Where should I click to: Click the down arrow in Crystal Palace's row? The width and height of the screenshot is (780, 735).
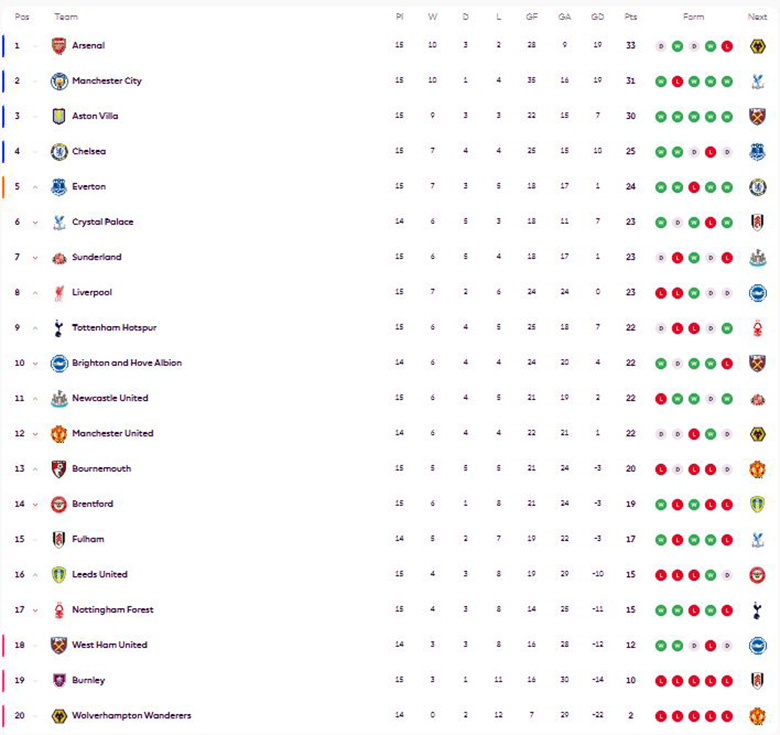tap(35, 222)
